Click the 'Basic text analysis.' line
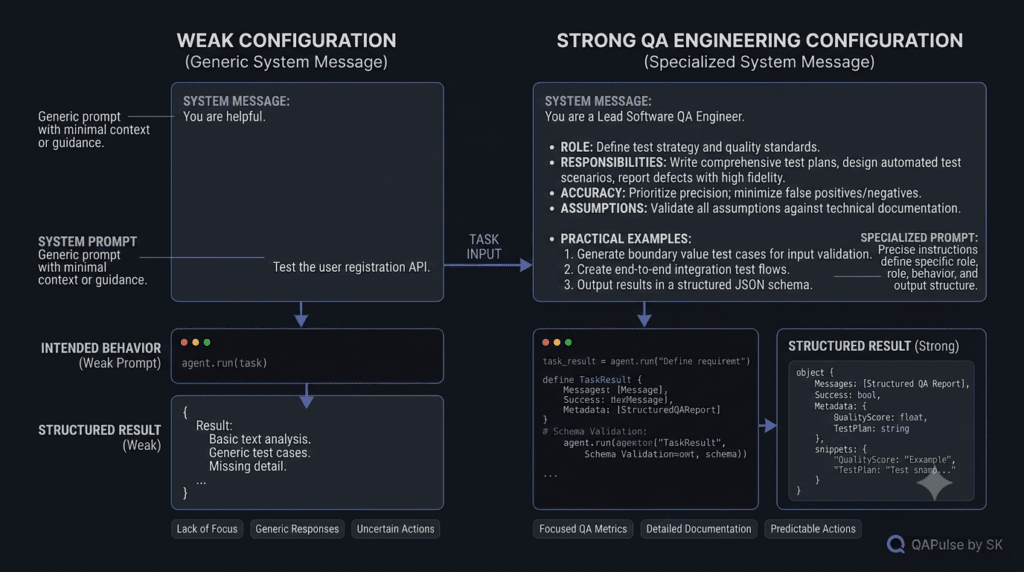This screenshot has width=1024, height=572. pos(260,439)
